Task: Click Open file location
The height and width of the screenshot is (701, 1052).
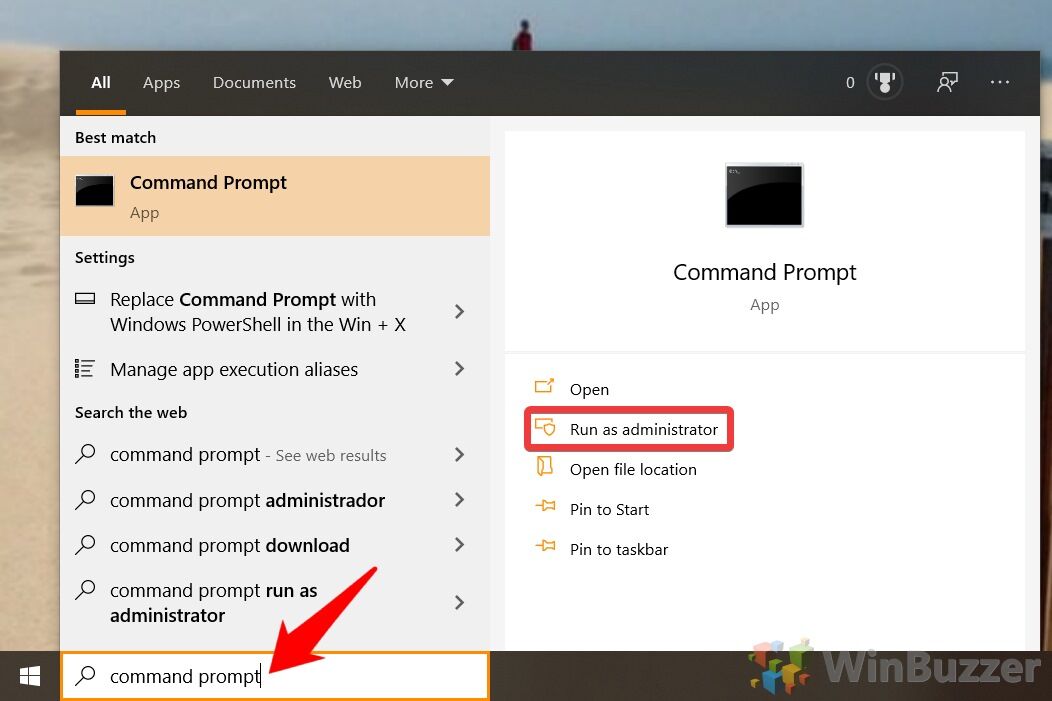Action: pos(631,469)
